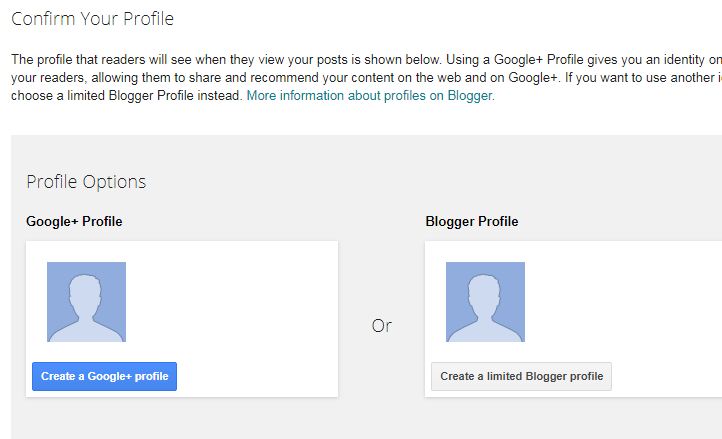Click the line starting 'your readers, allowing them'
This screenshot has height=439, width=722.
[x=120, y=78]
